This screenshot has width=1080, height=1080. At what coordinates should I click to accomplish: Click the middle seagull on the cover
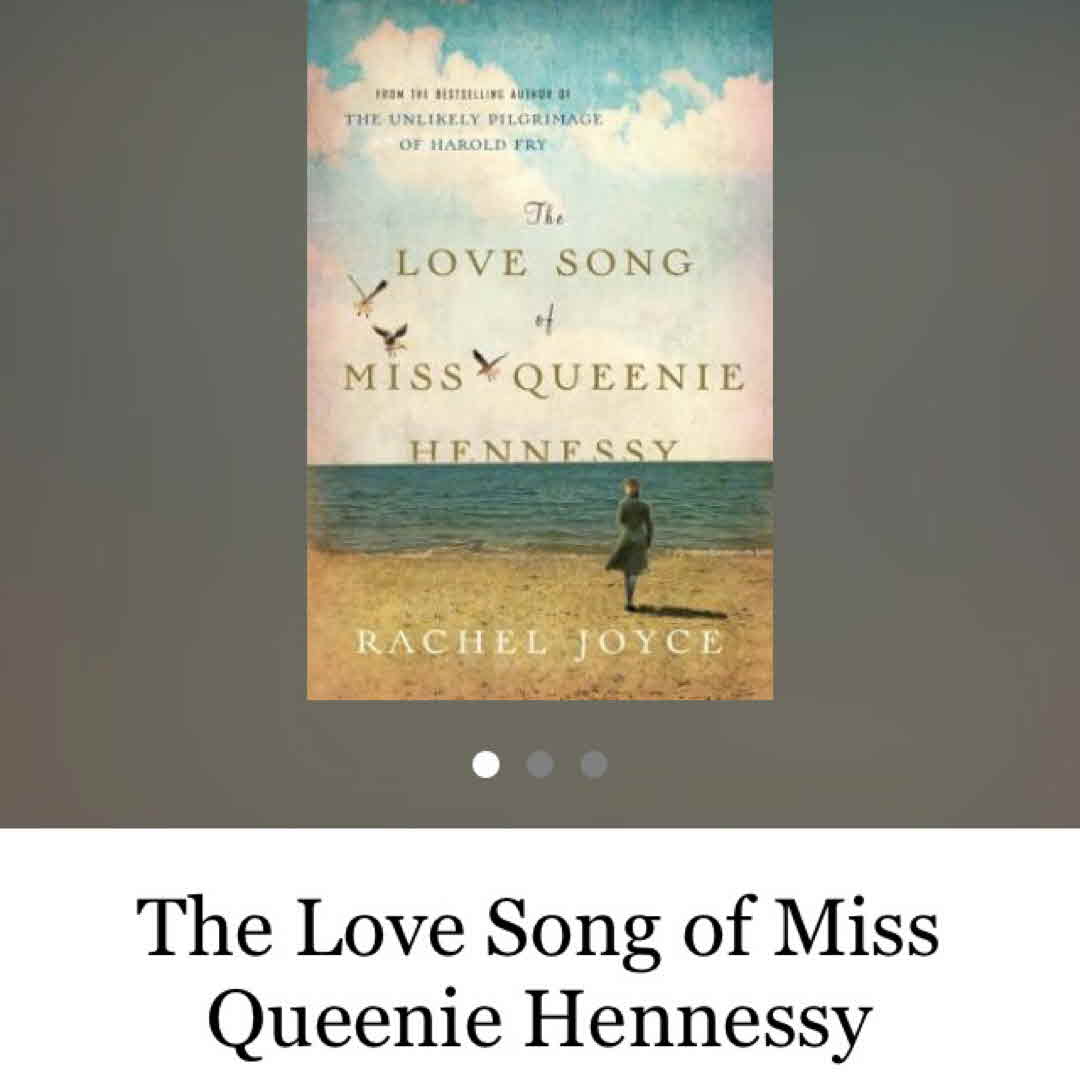click(x=391, y=338)
